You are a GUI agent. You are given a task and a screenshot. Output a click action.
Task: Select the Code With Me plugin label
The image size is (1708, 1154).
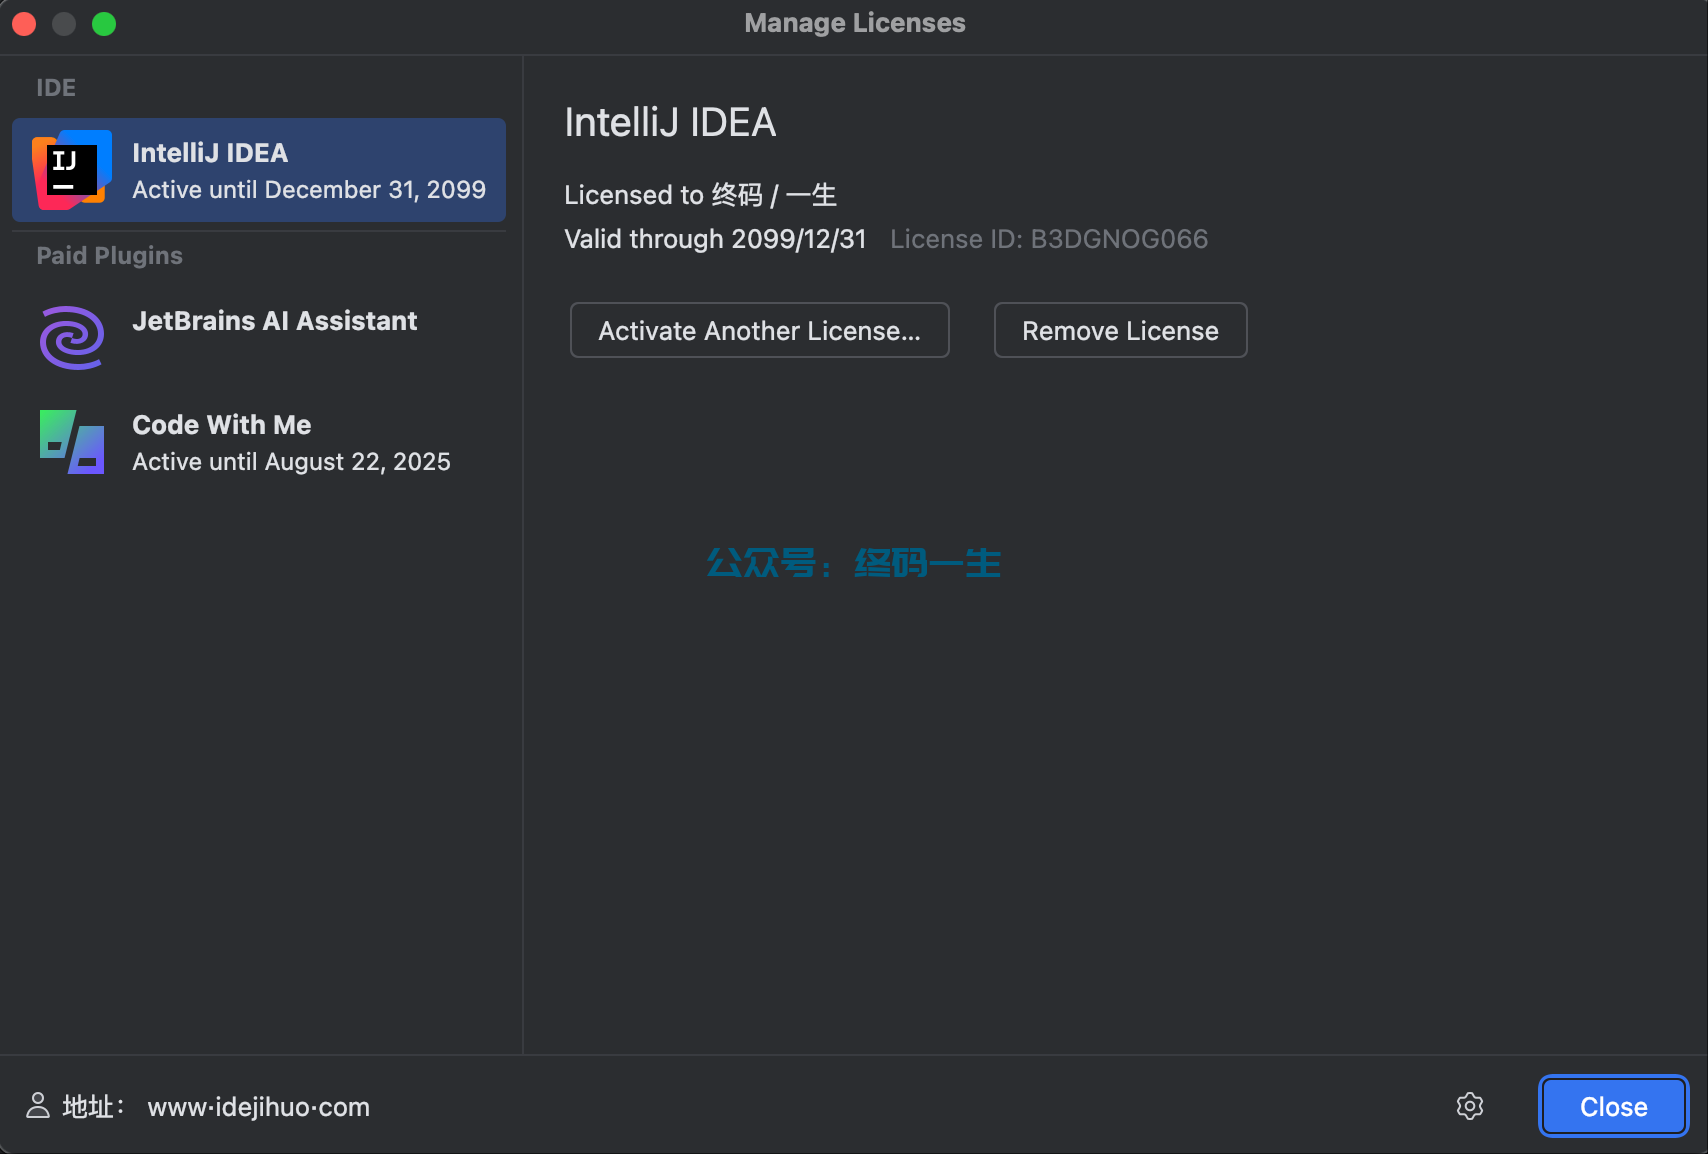click(x=221, y=424)
